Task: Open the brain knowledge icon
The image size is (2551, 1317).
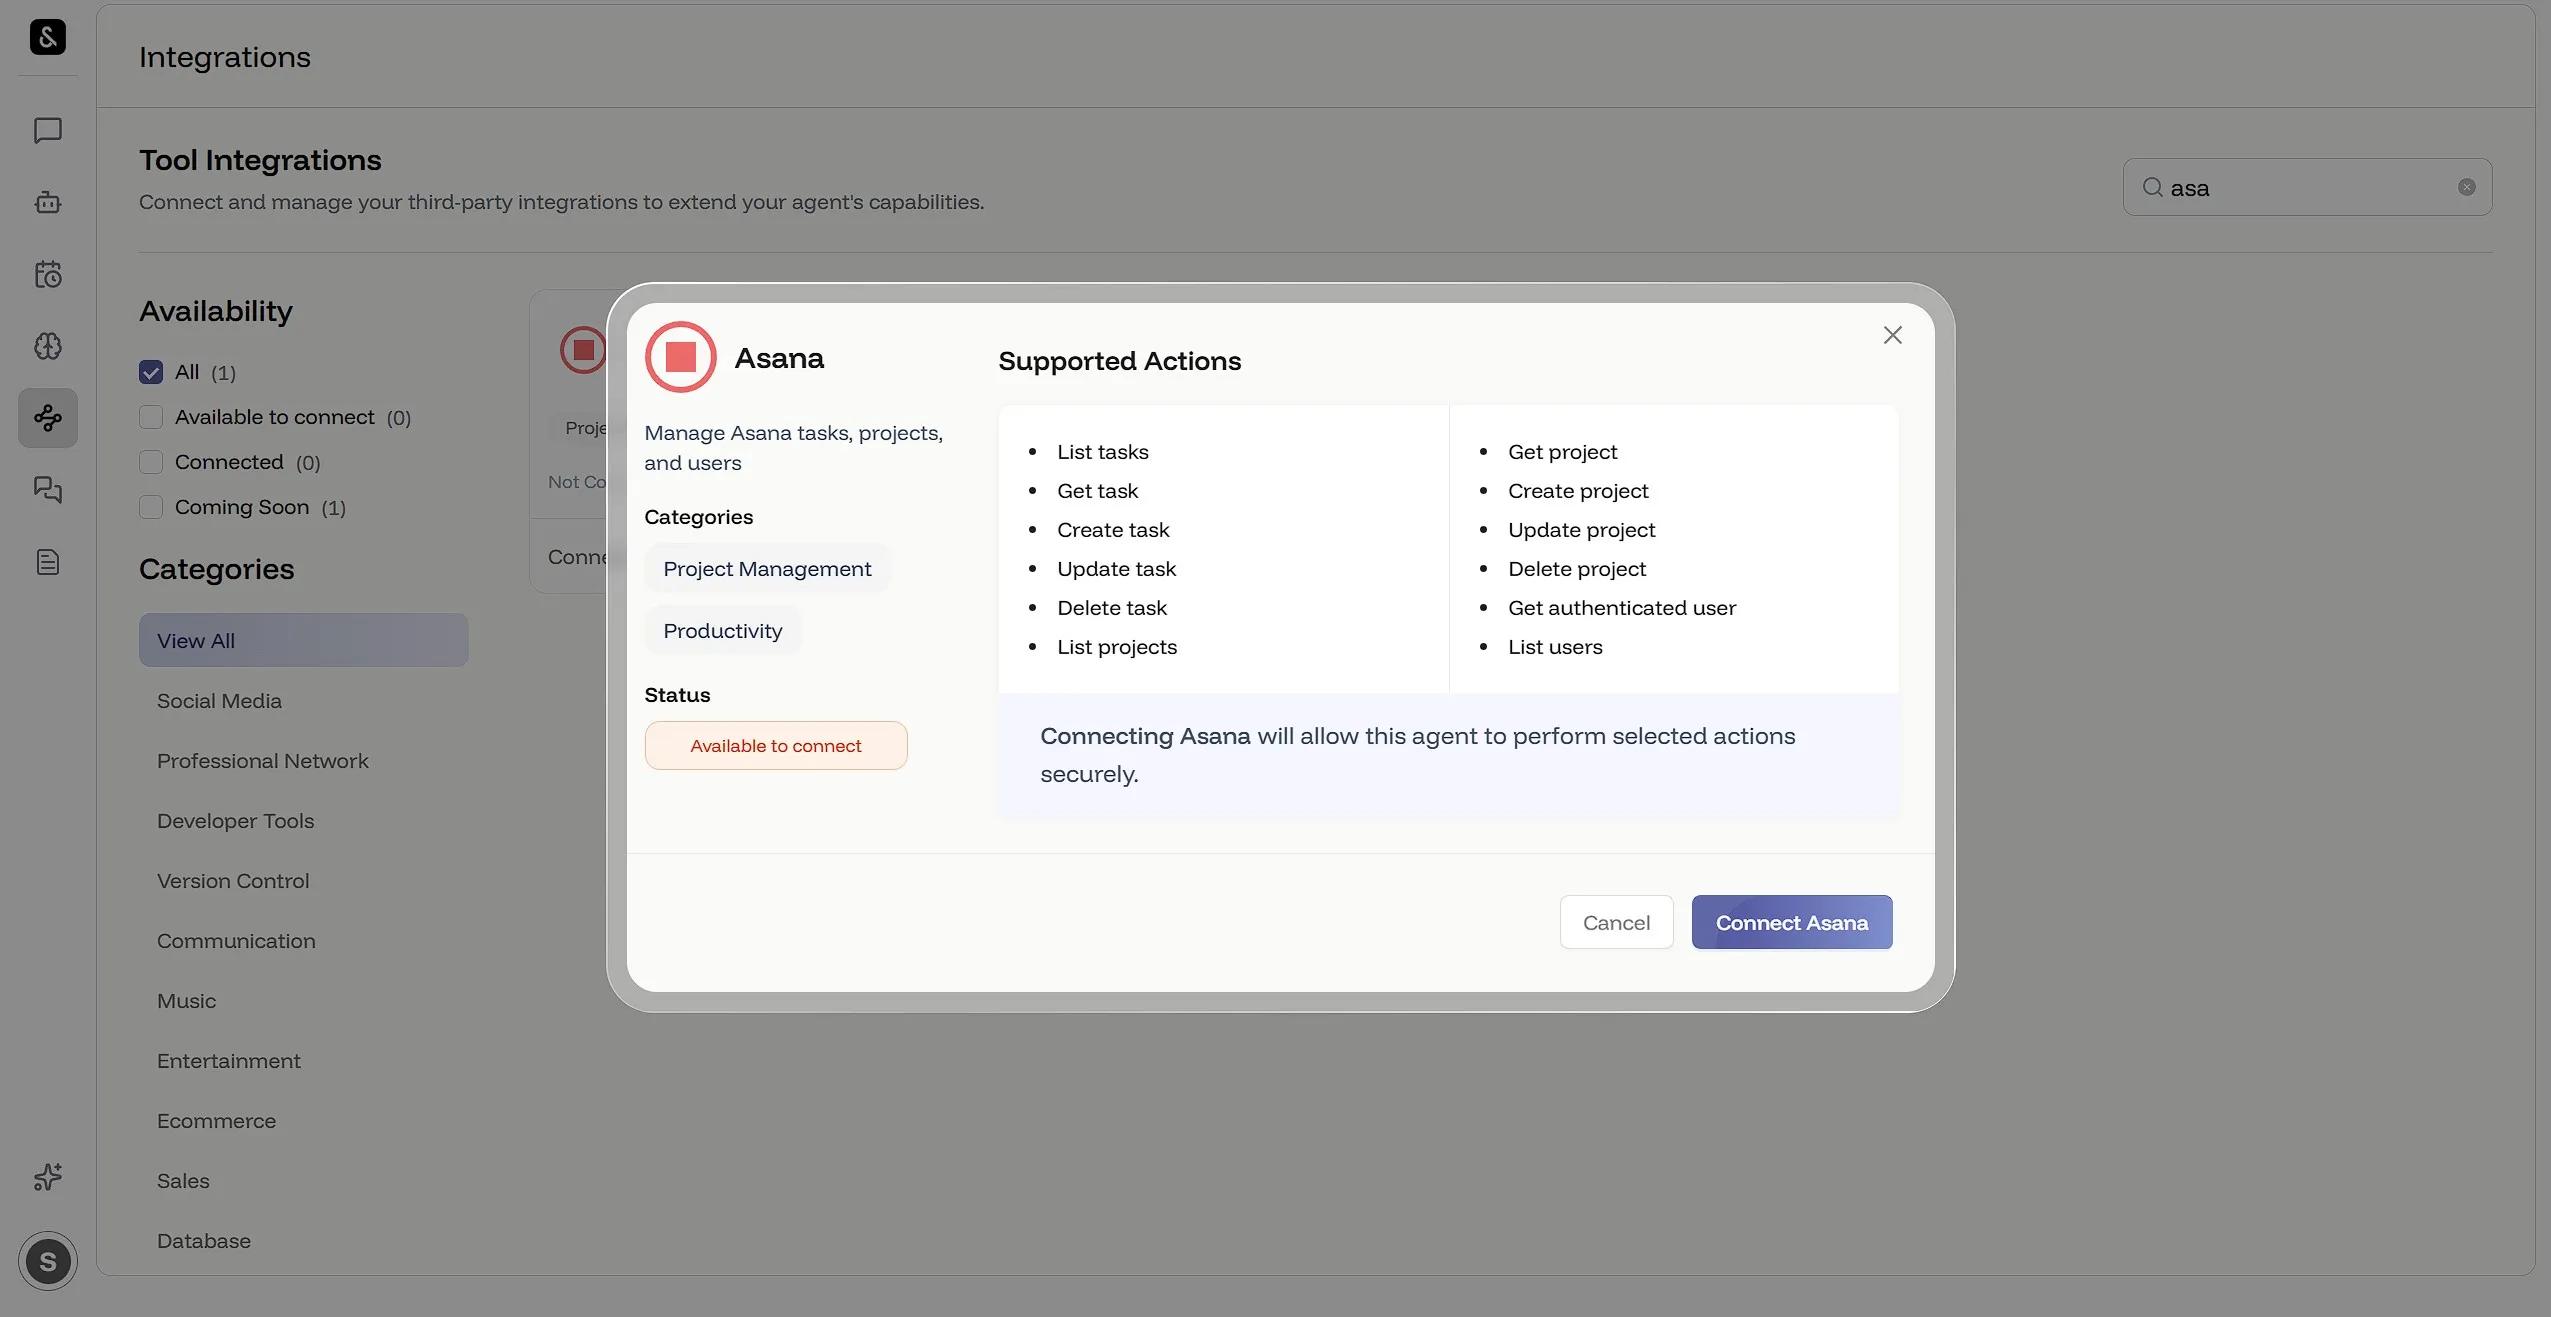Action: pyautogui.click(x=48, y=346)
